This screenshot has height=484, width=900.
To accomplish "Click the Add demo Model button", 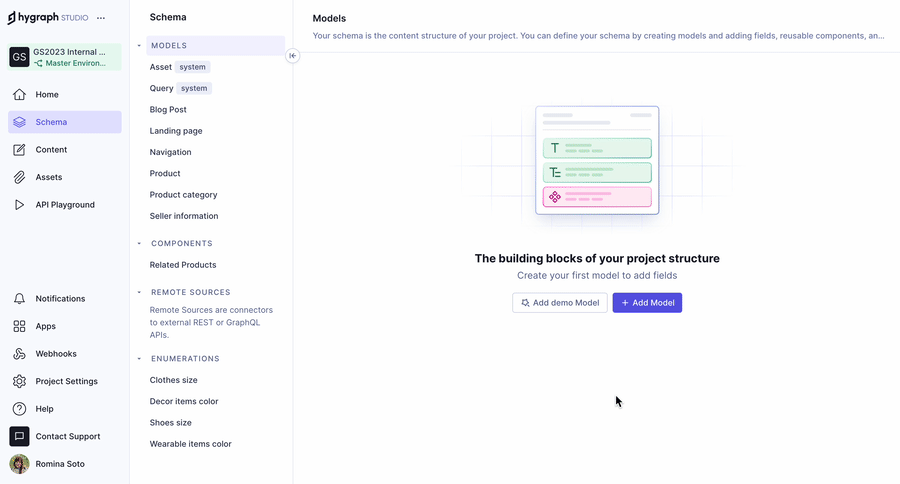I will [x=559, y=303].
